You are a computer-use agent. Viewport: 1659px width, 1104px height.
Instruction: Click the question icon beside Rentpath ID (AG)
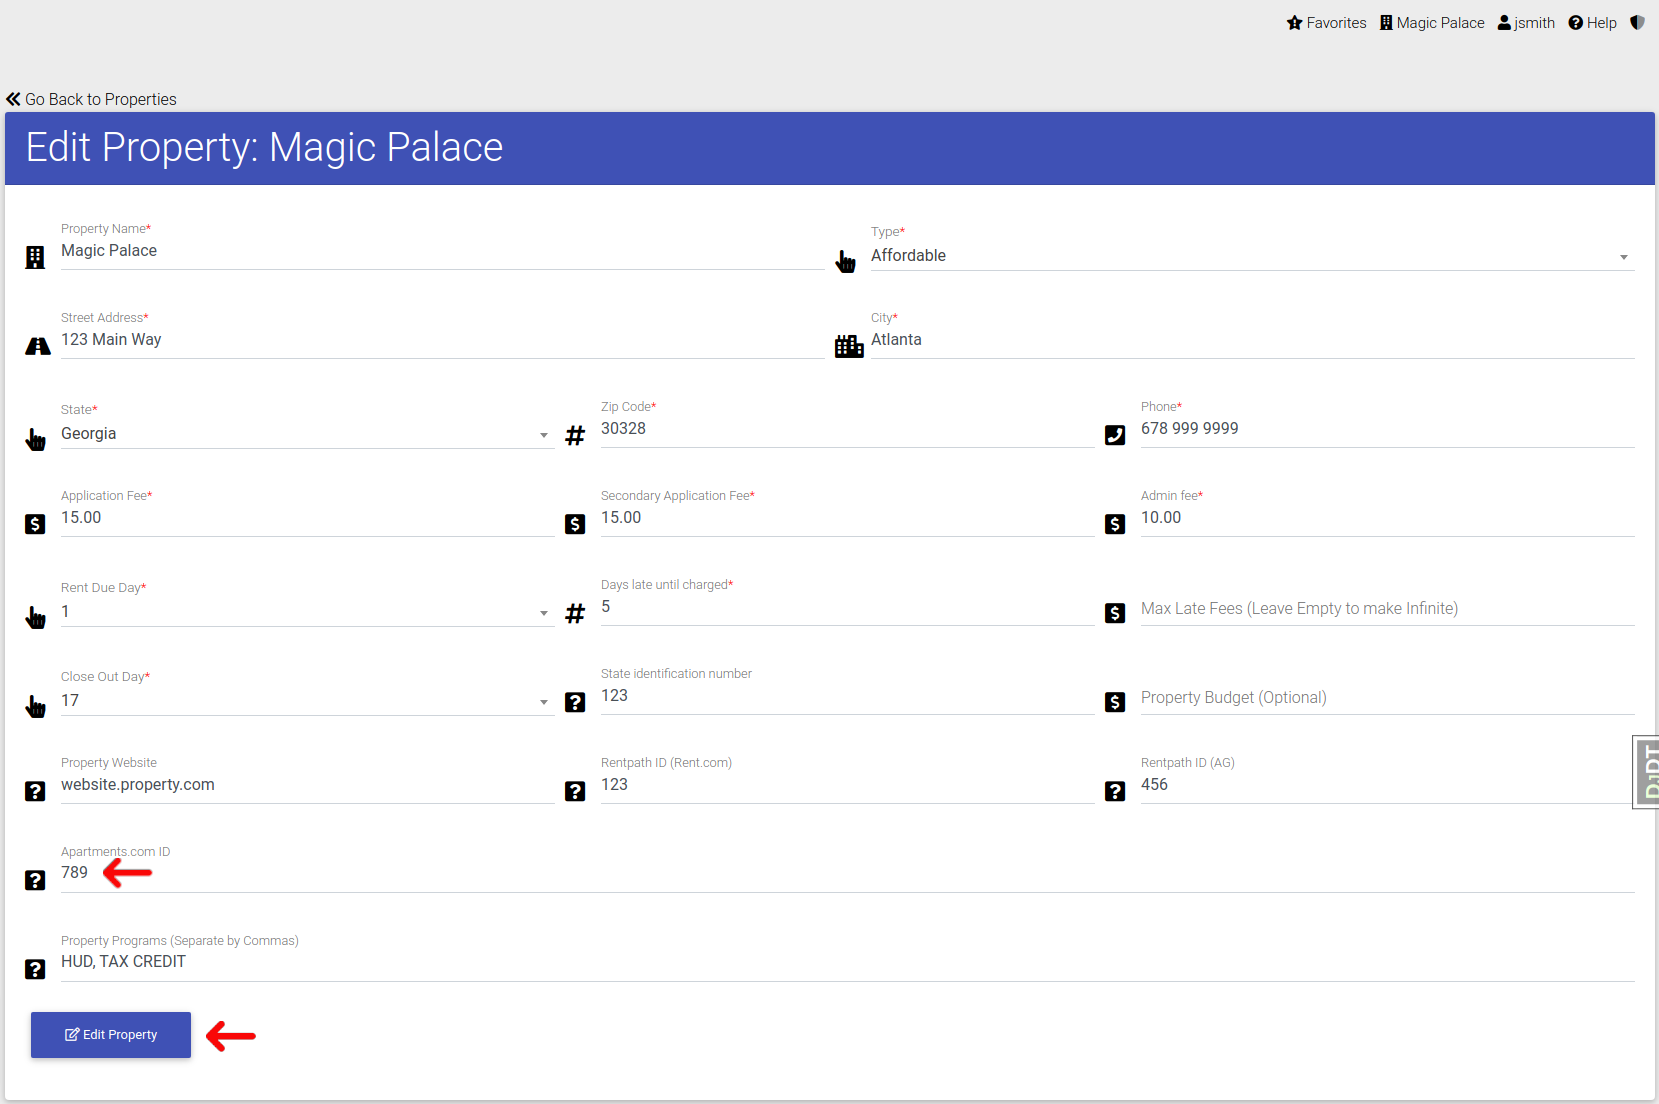[x=1115, y=791]
